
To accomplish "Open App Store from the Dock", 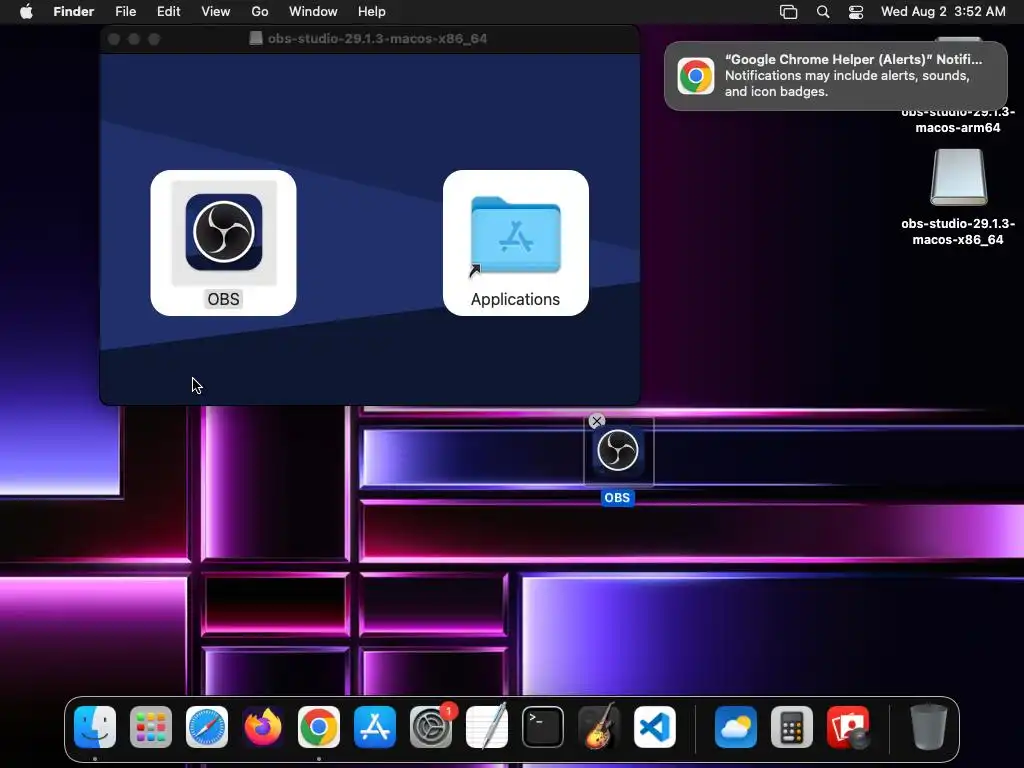I will pos(375,727).
